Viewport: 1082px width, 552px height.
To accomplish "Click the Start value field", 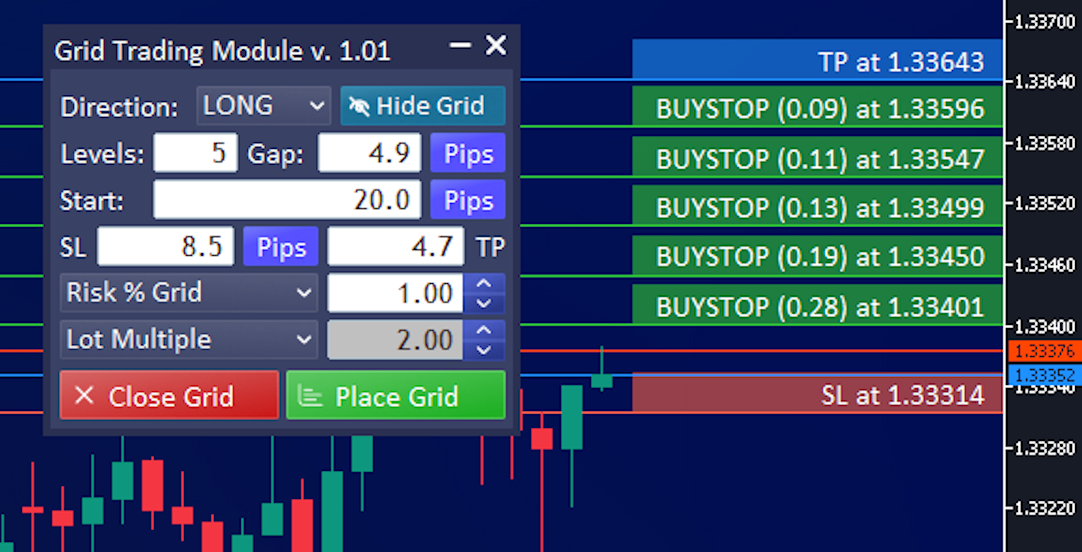I will [287, 200].
